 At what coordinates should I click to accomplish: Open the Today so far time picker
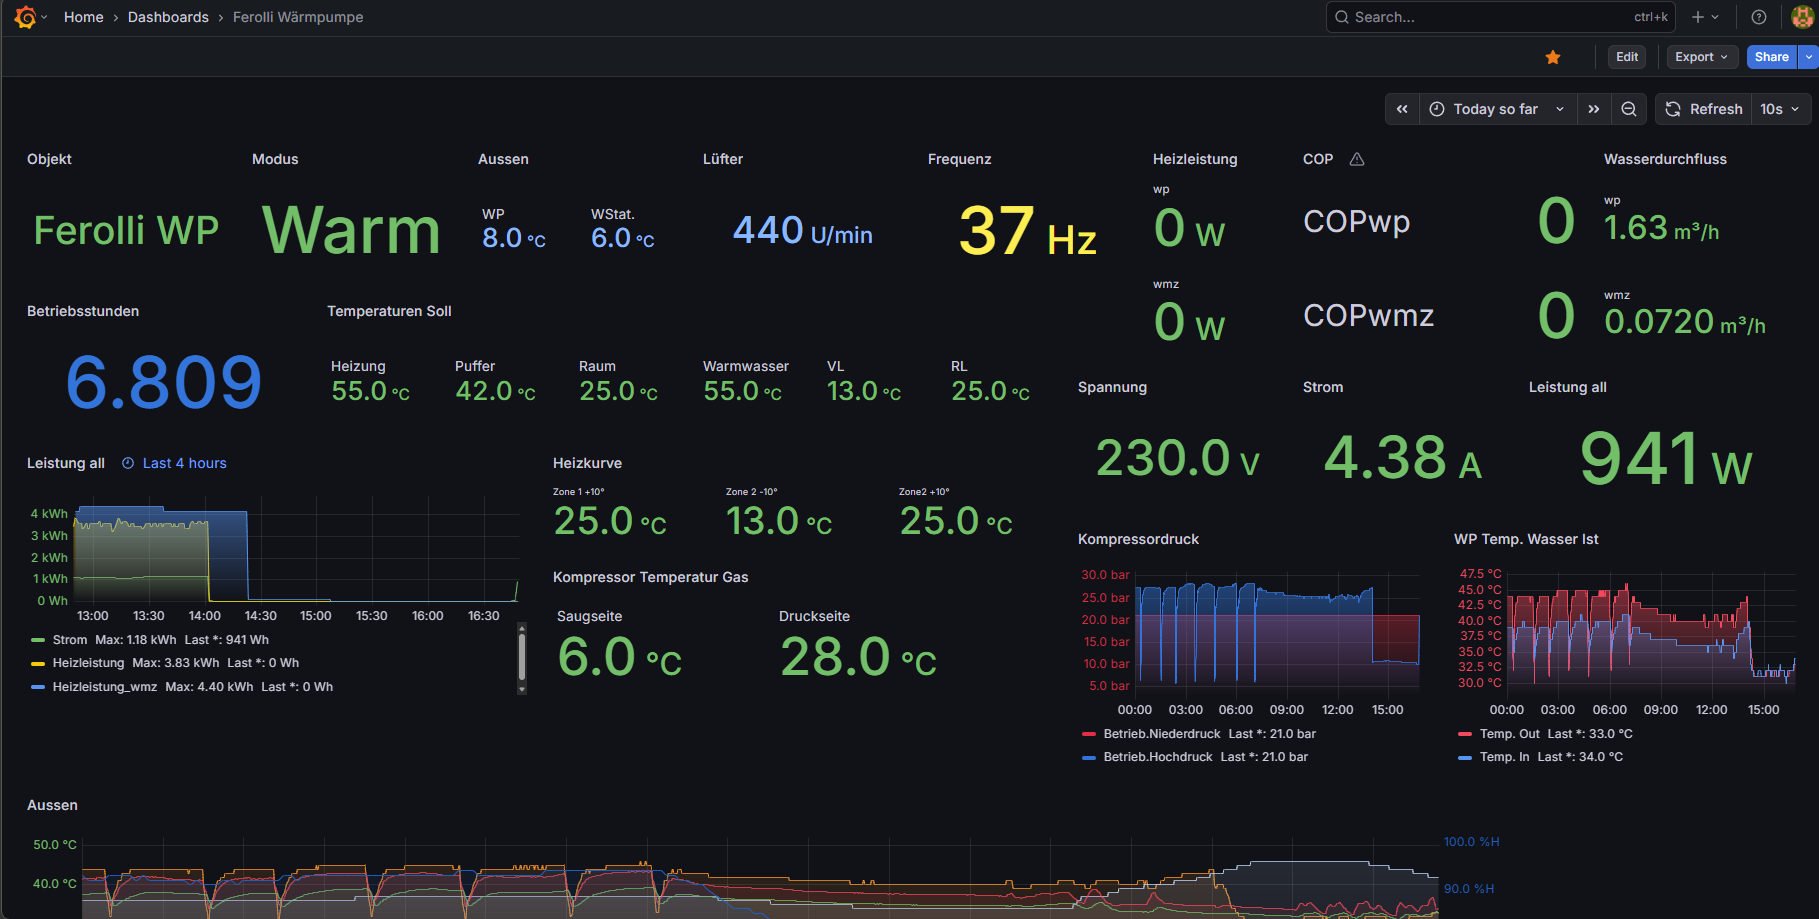(1497, 109)
